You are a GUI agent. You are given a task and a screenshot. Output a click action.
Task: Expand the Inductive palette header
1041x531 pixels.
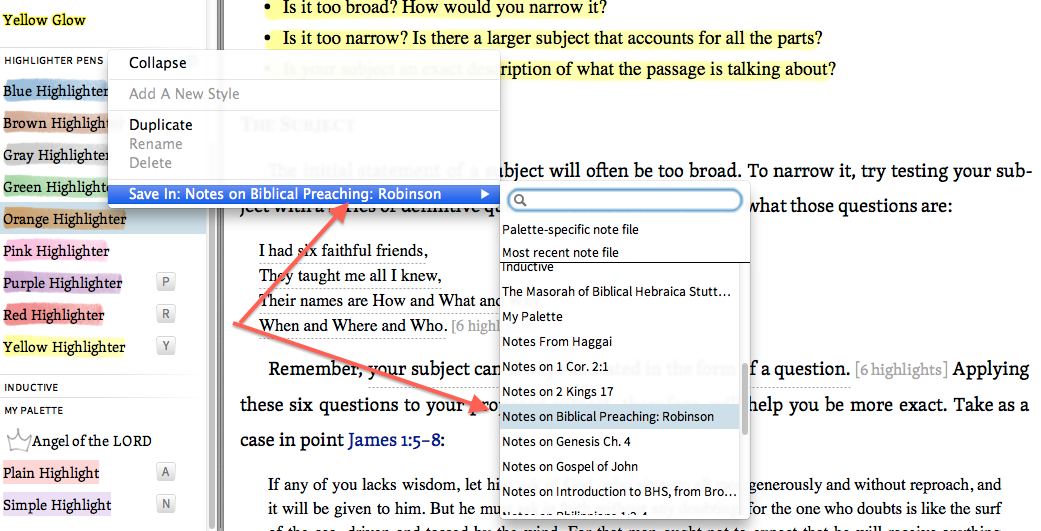[31, 388]
